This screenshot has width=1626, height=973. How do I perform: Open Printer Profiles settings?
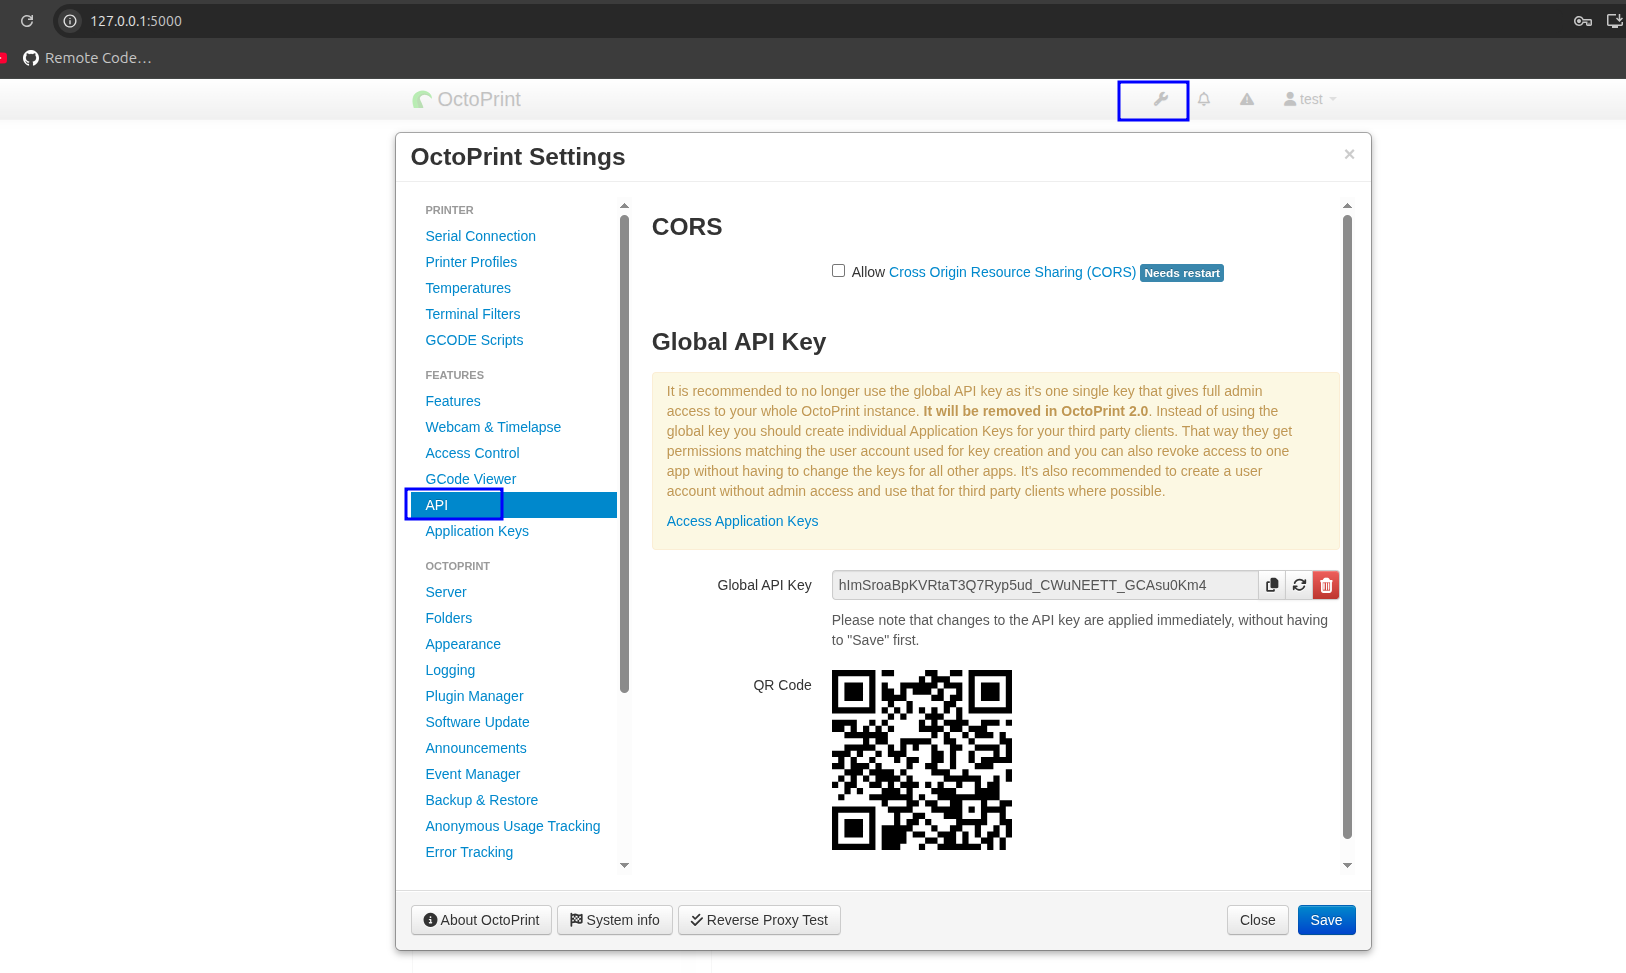click(x=471, y=262)
